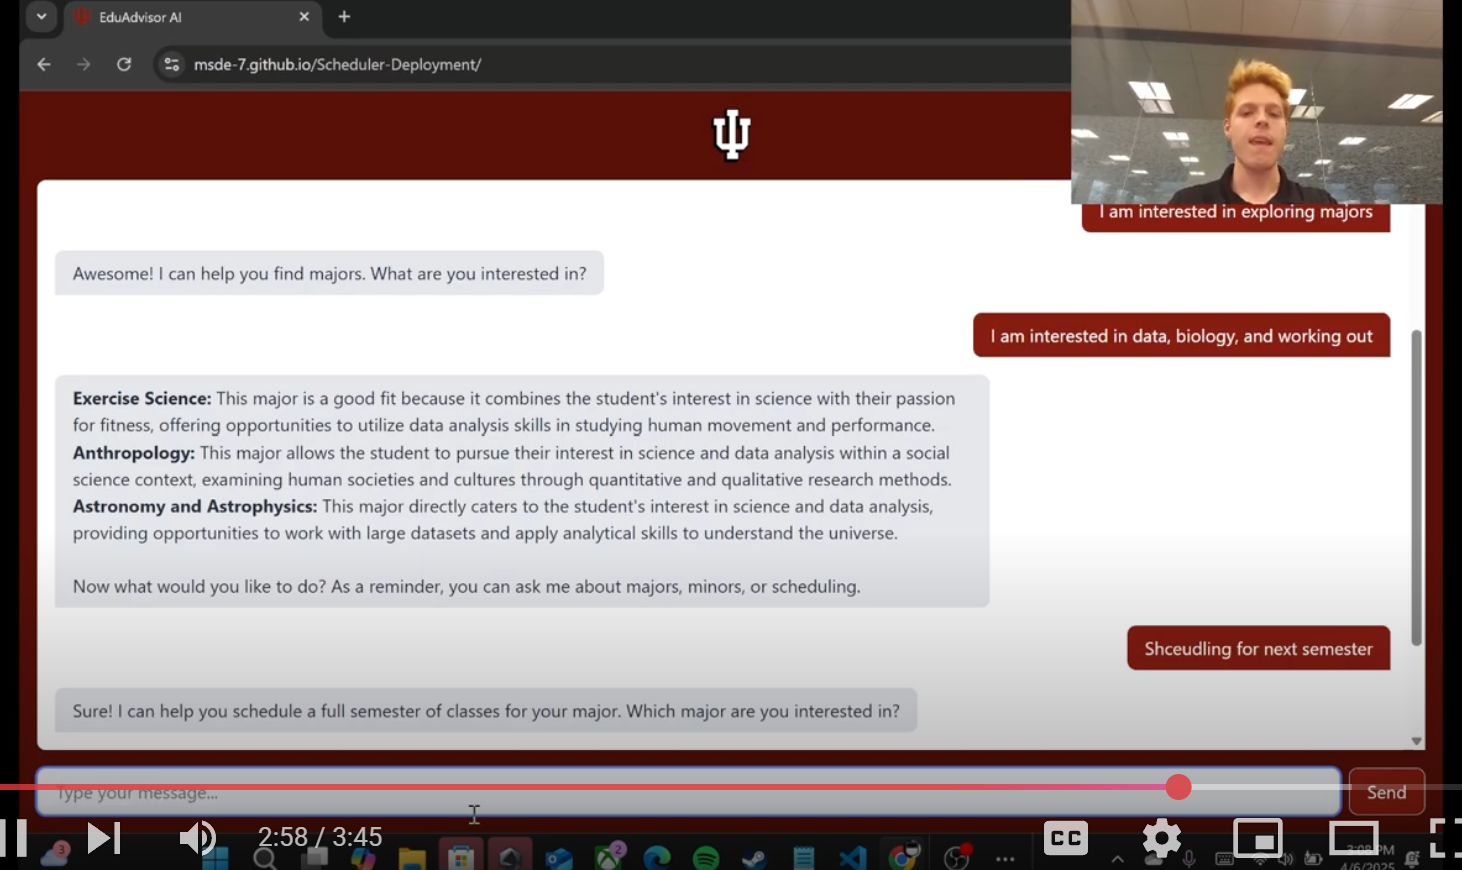Viewport: 1462px width, 870px height.
Task: Close the EduAdvisor AI tab
Action: click(x=304, y=17)
